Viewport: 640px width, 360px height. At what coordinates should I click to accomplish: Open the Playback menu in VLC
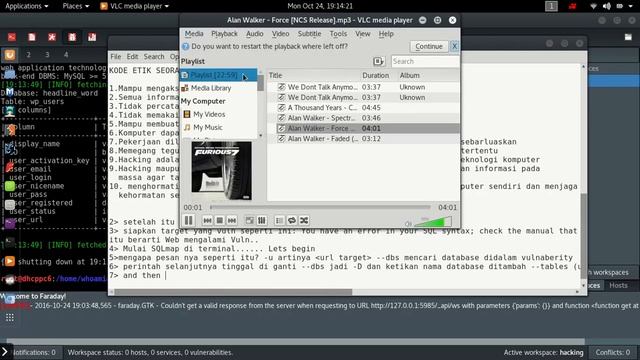[224, 34]
